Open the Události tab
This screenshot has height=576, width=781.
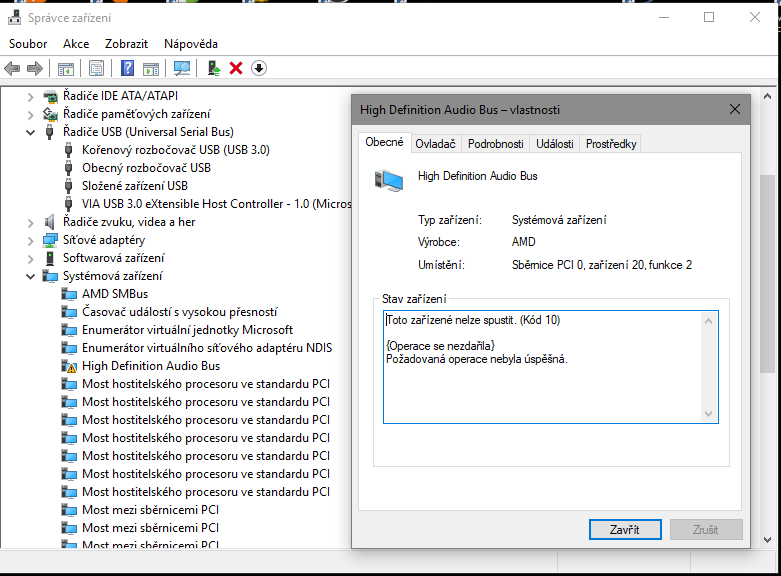555,144
